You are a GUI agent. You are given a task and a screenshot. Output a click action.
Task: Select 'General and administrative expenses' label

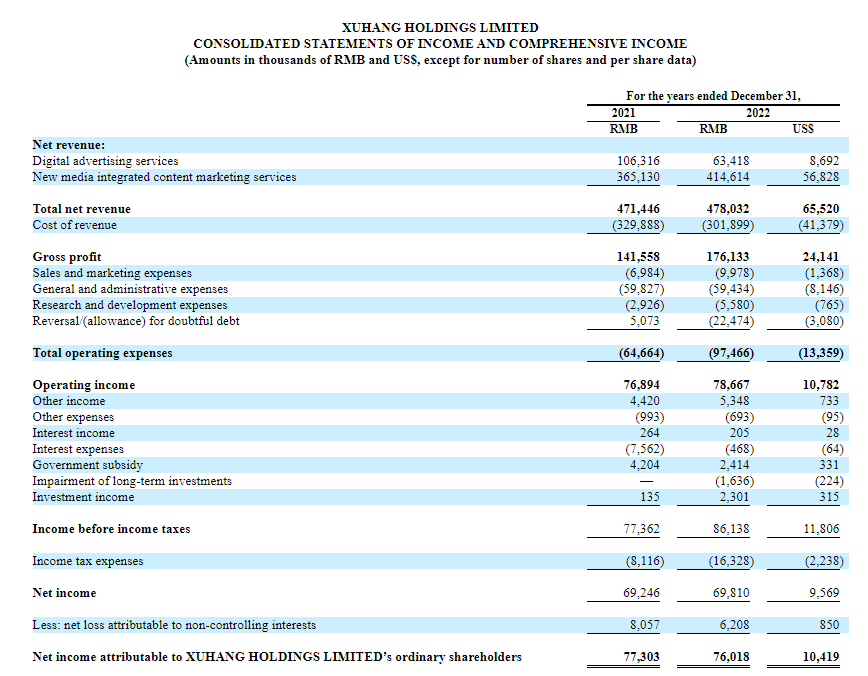(130, 289)
